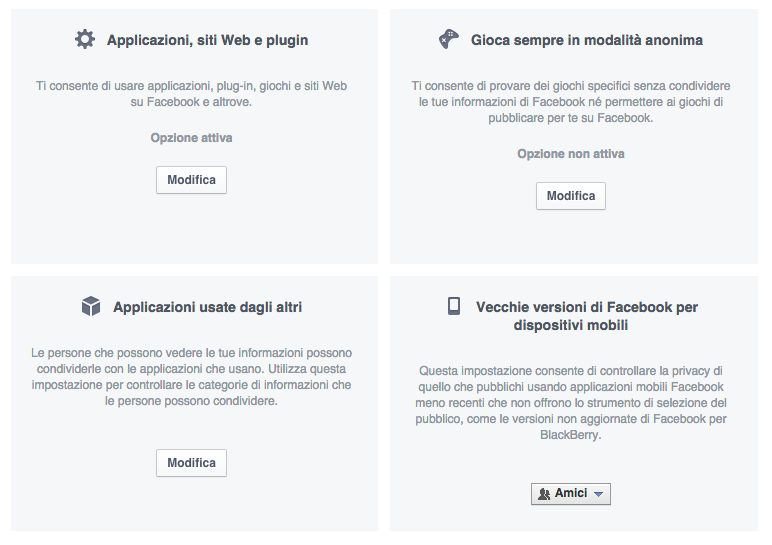The width and height of the screenshot is (772, 545).
Task: Click the Amici label in the audience selector
Action: pyautogui.click(x=571, y=494)
